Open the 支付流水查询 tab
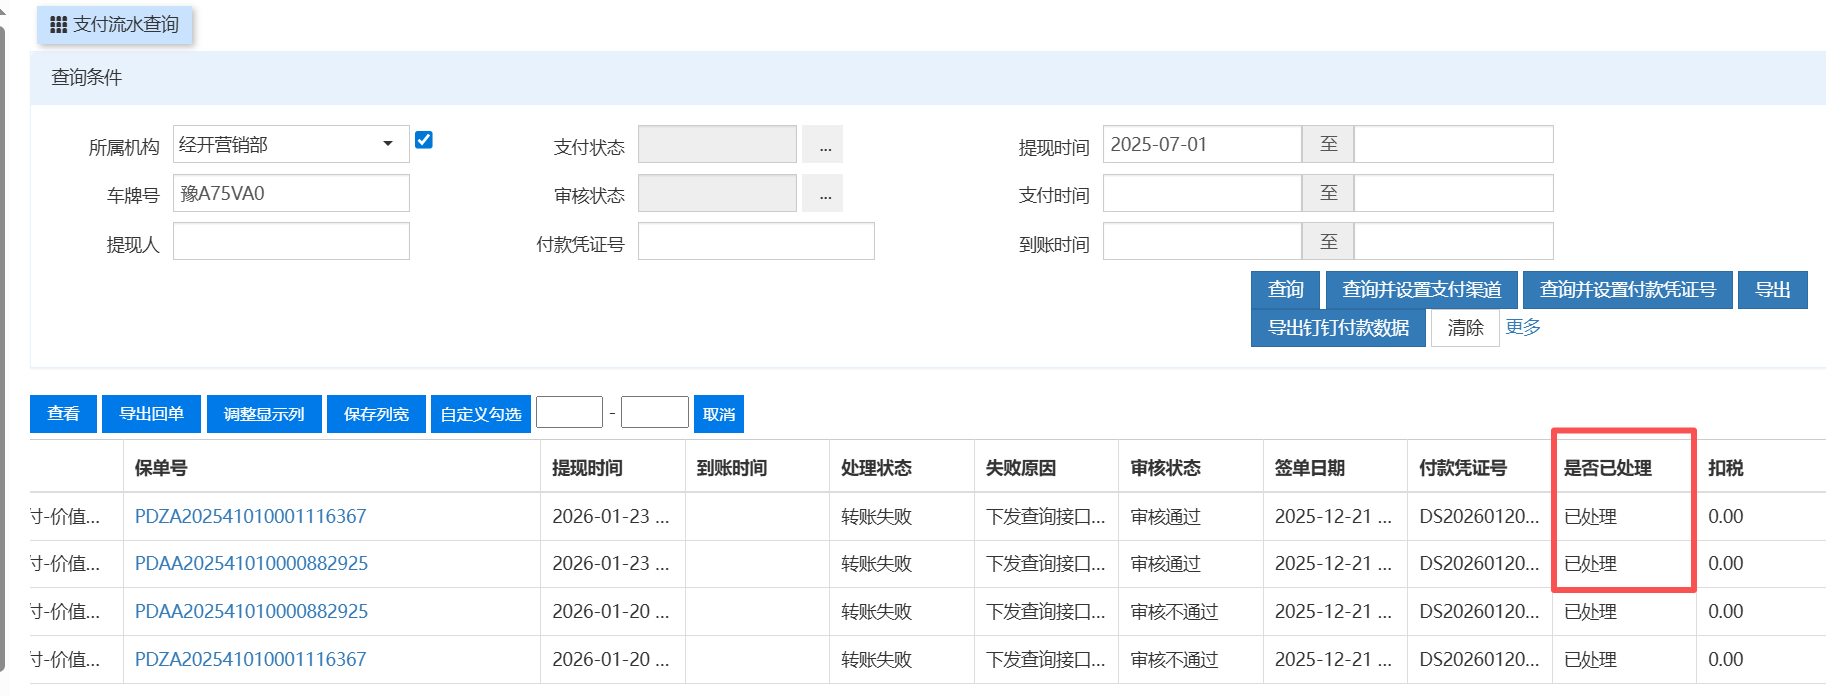The width and height of the screenshot is (1826, 696). (115, 25)
